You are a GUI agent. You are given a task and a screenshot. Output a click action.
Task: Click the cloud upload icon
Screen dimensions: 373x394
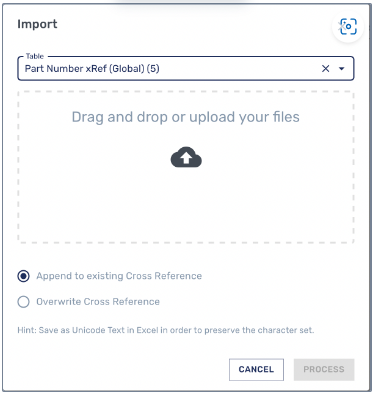point(186,157)
